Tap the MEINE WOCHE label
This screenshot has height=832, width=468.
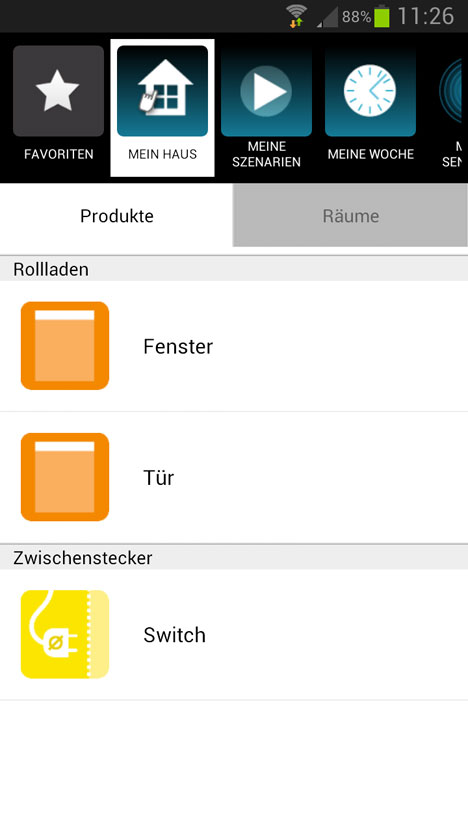tap(370, 154)
